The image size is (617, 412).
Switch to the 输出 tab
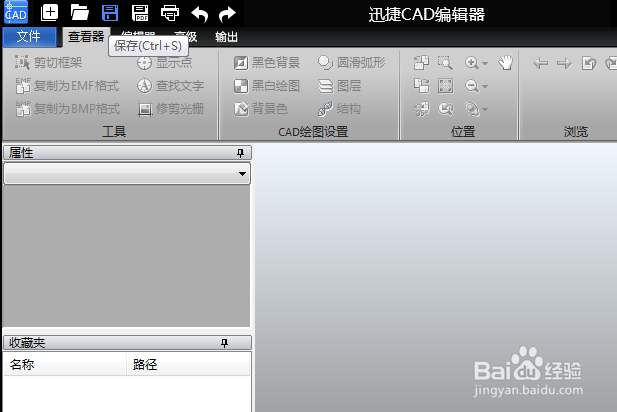click(x=226, y=37)
